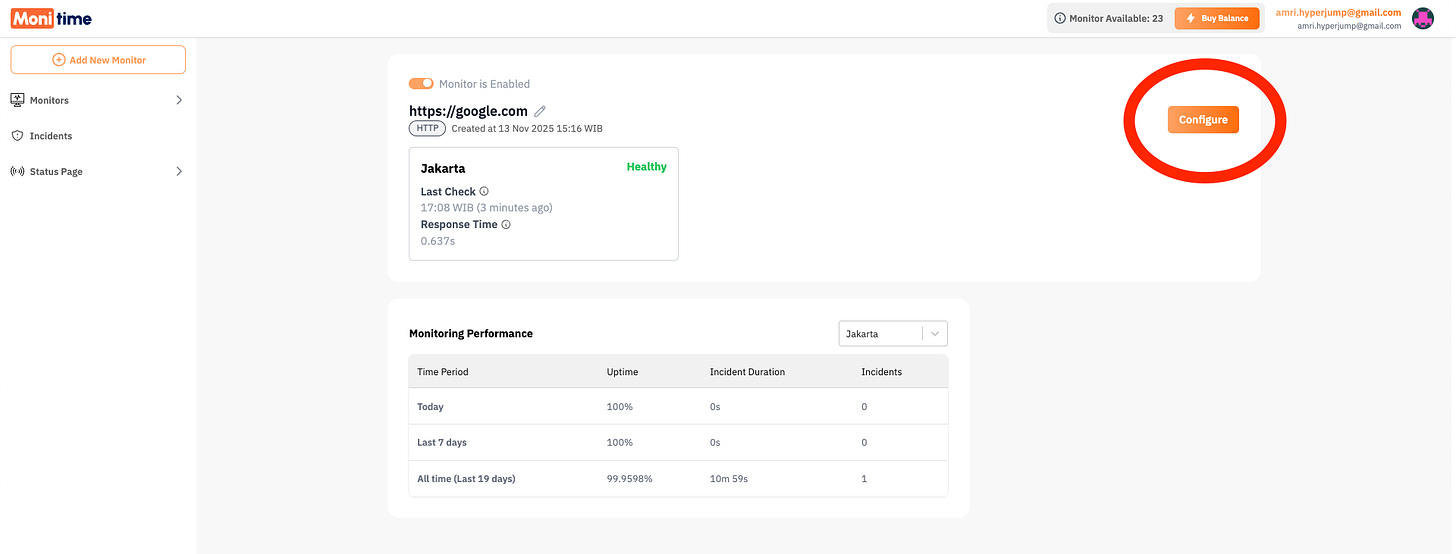Click the Incidents shield icon

tap(17, 136)
